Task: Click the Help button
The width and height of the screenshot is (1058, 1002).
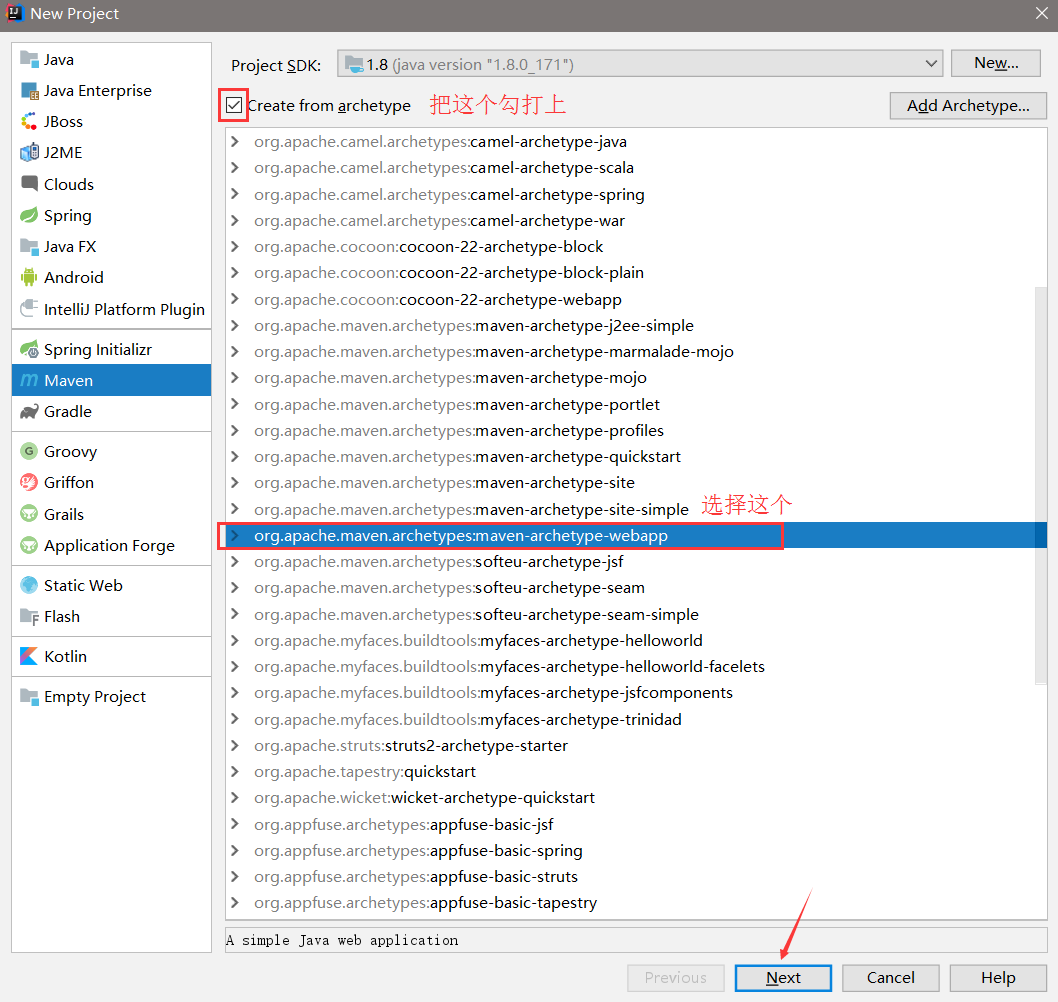Action: pyautogui.click(x=998, y=978)
